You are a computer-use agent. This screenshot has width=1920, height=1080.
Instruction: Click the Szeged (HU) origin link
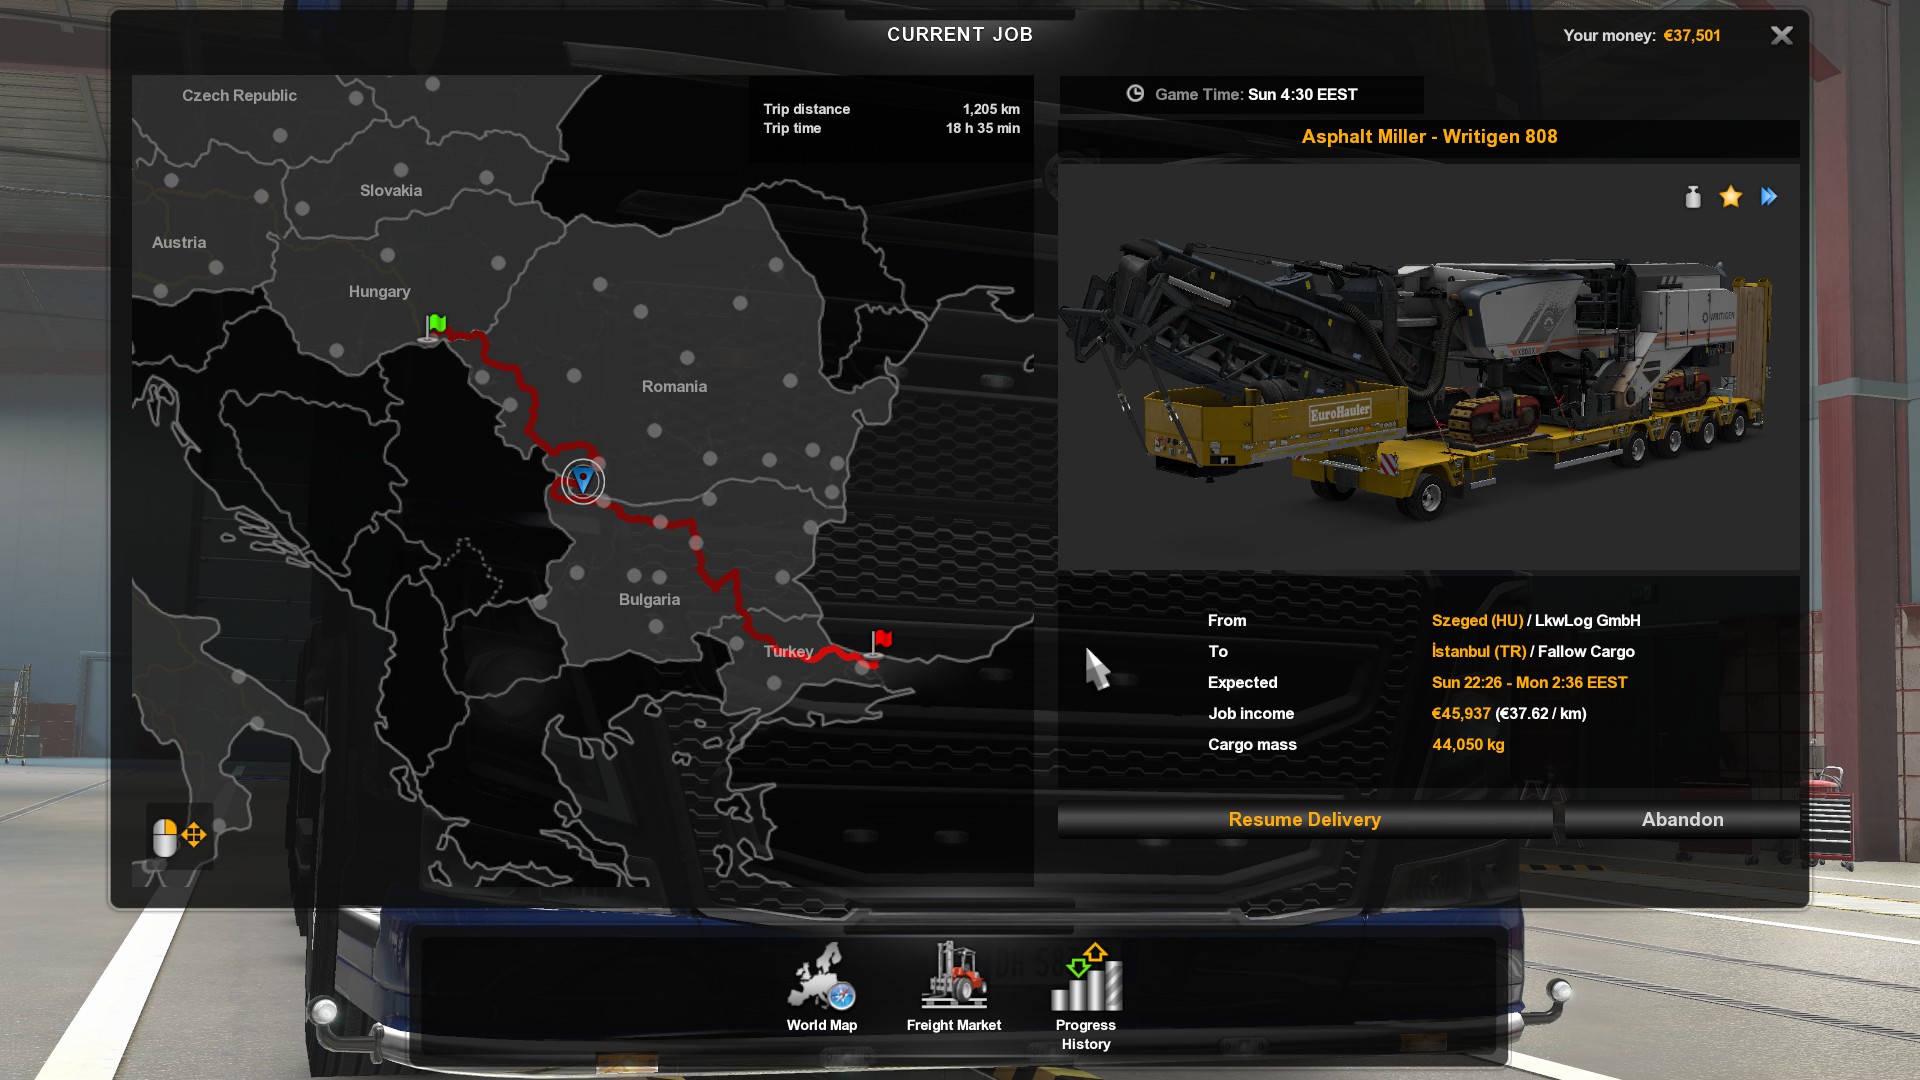click(1477, 621)
